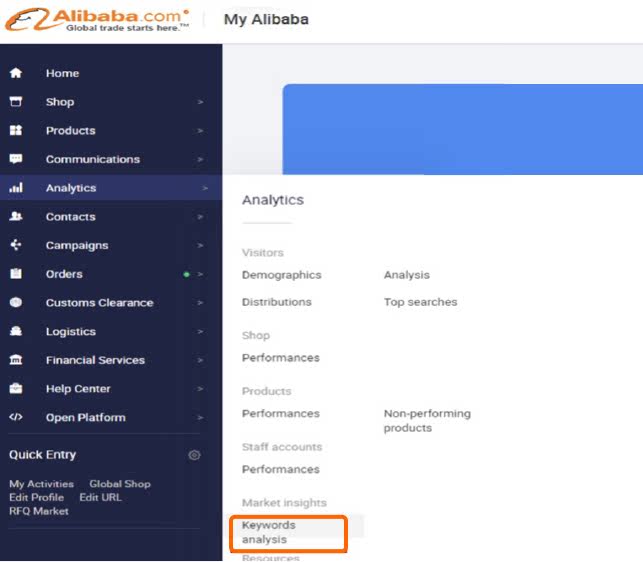Click the Help Center briefcase icon
This screenshot has height=562, width=643.
[x=16, y=388]
